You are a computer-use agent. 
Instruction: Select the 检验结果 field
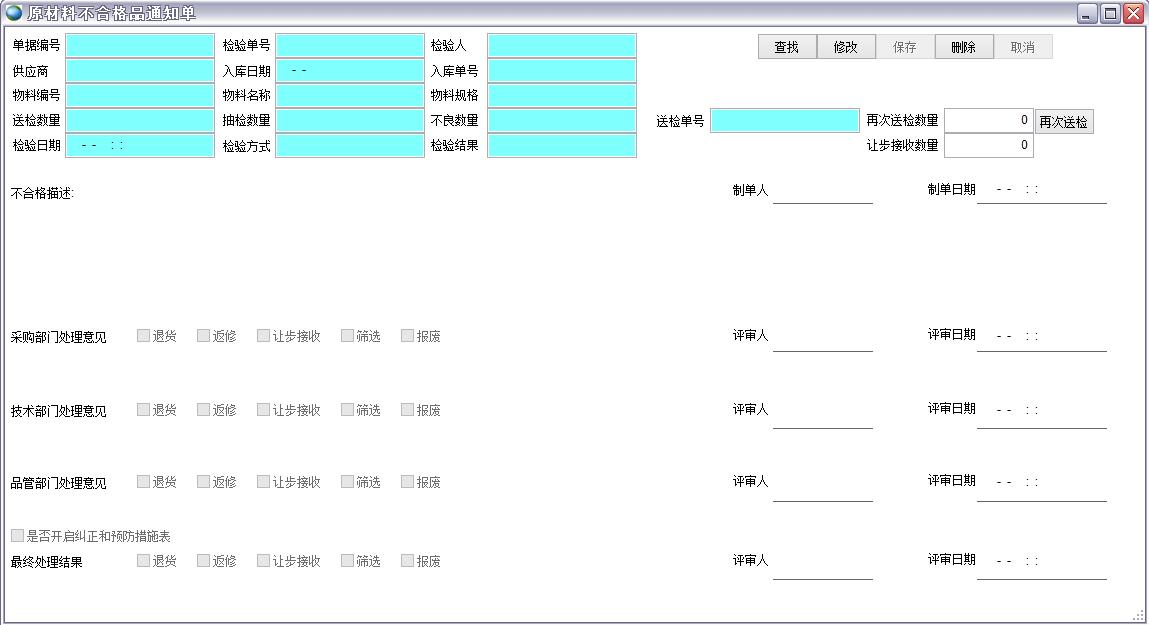tap(561, 146)
